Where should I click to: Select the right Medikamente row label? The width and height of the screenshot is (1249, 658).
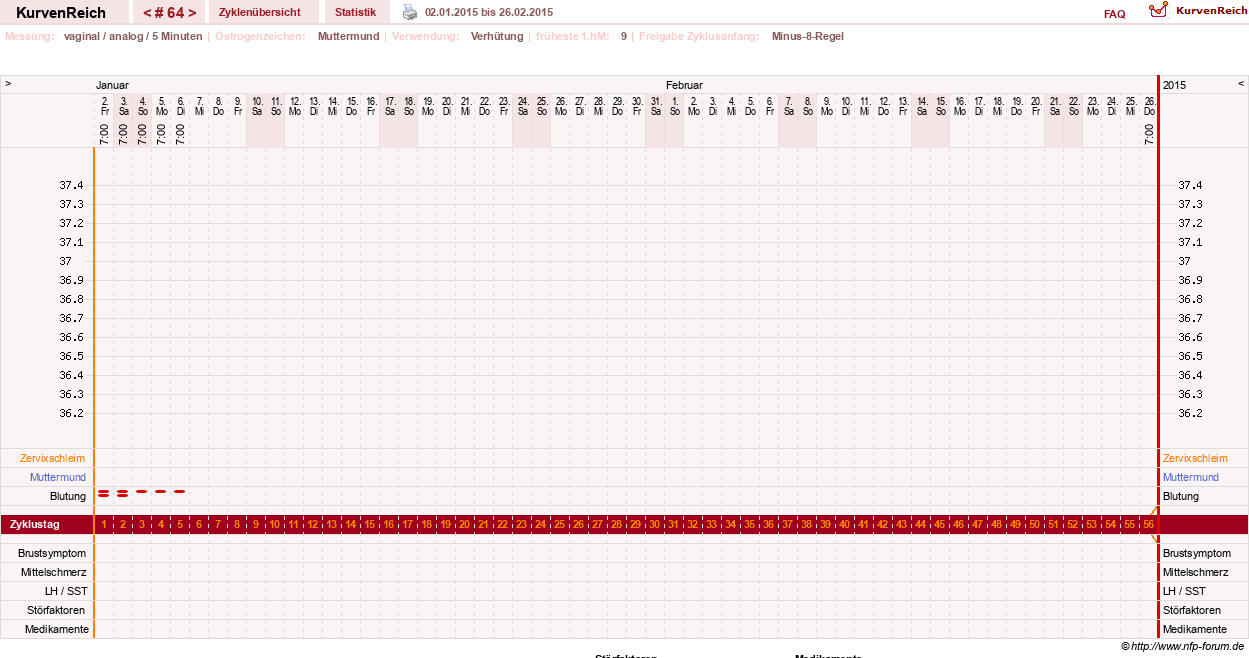coord(1195,629)
